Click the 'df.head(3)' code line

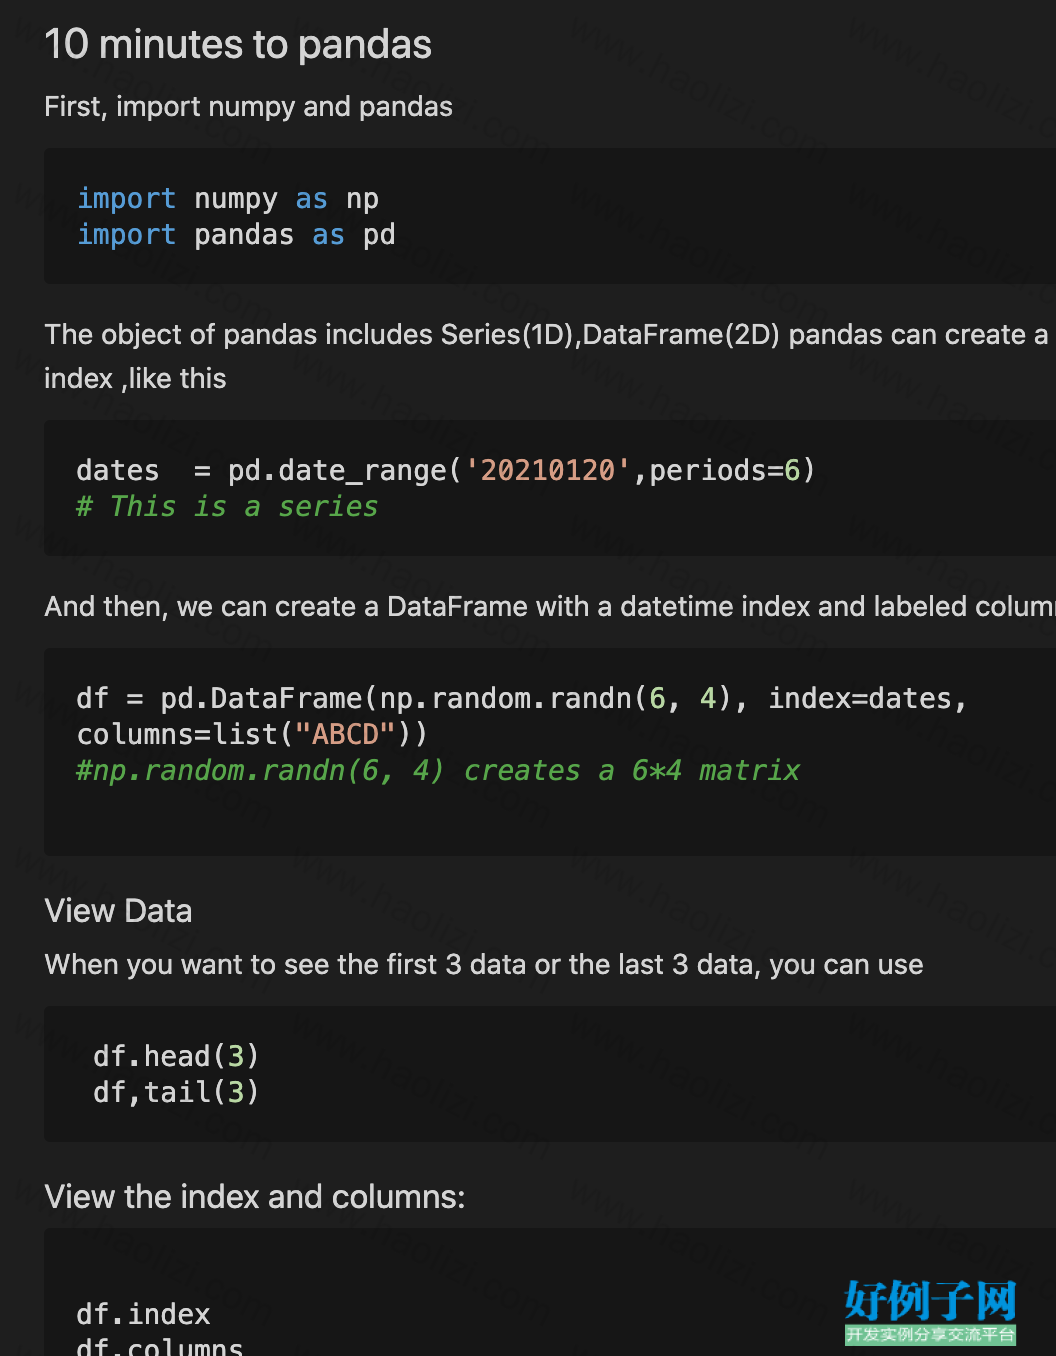click(x=176, y=1057)
